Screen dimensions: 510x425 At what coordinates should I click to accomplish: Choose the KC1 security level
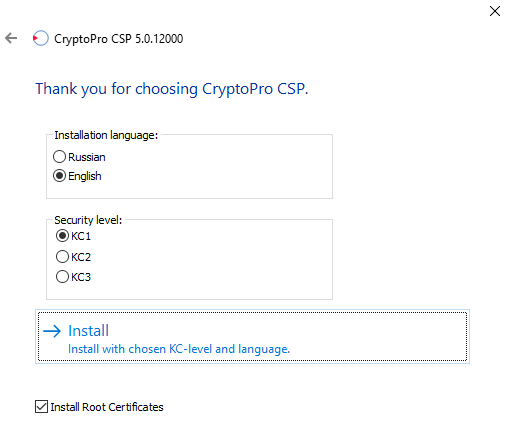[62, 236]
